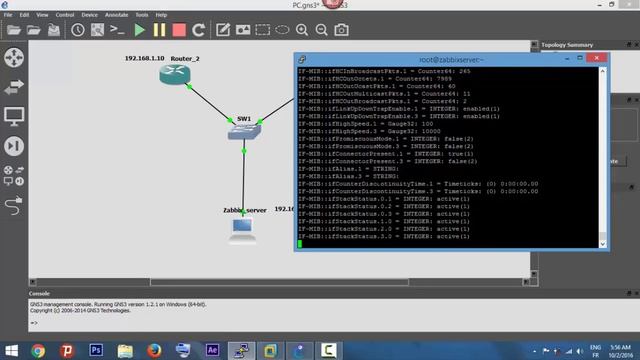Click the volume icon in system tray

point(580,351)
